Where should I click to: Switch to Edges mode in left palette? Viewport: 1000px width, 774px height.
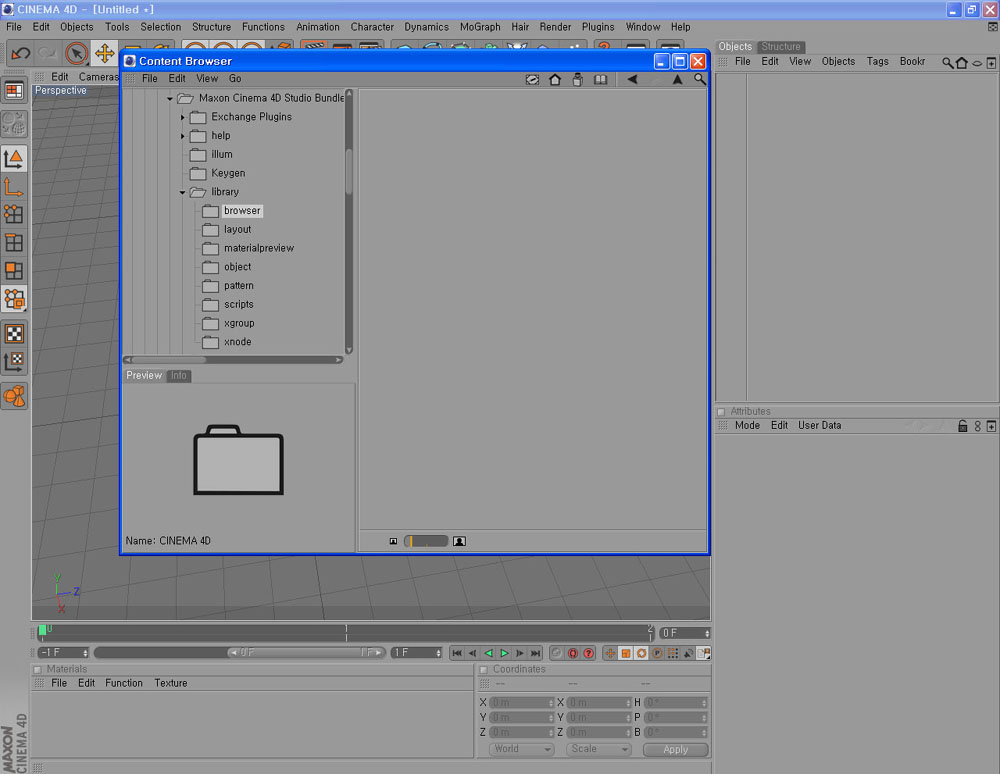(14, 243)
